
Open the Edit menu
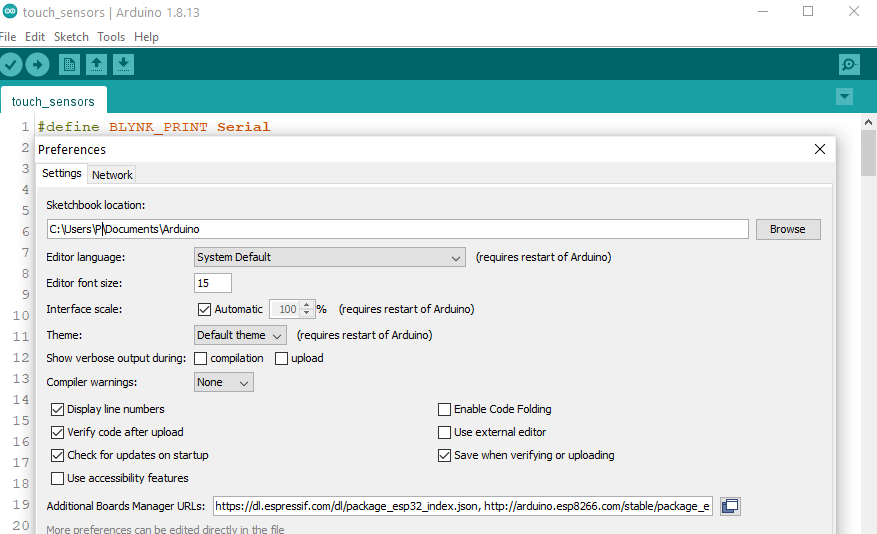(x=35, y=37)
